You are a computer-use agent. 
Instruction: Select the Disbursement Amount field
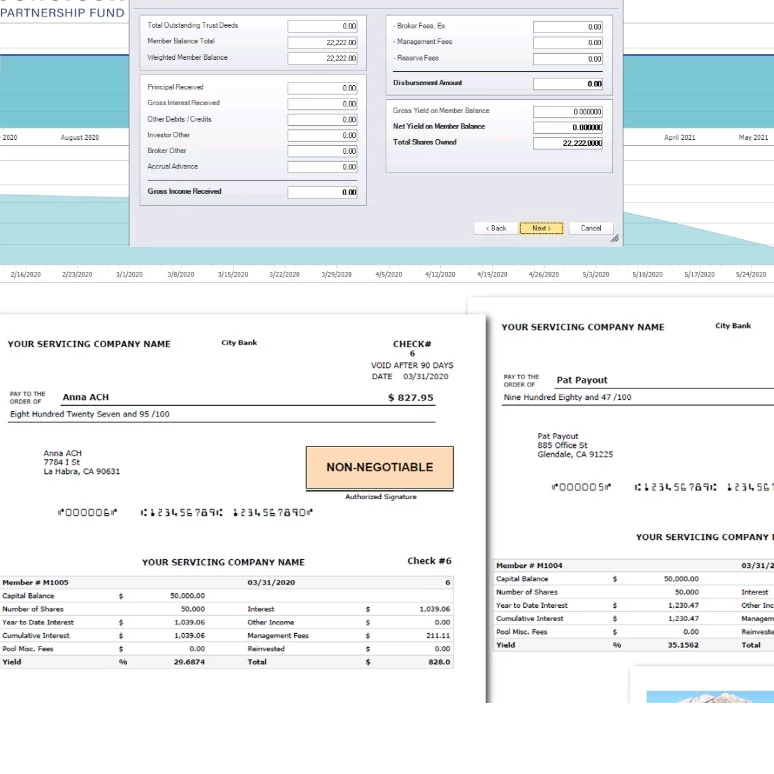(x=568, y=84)
